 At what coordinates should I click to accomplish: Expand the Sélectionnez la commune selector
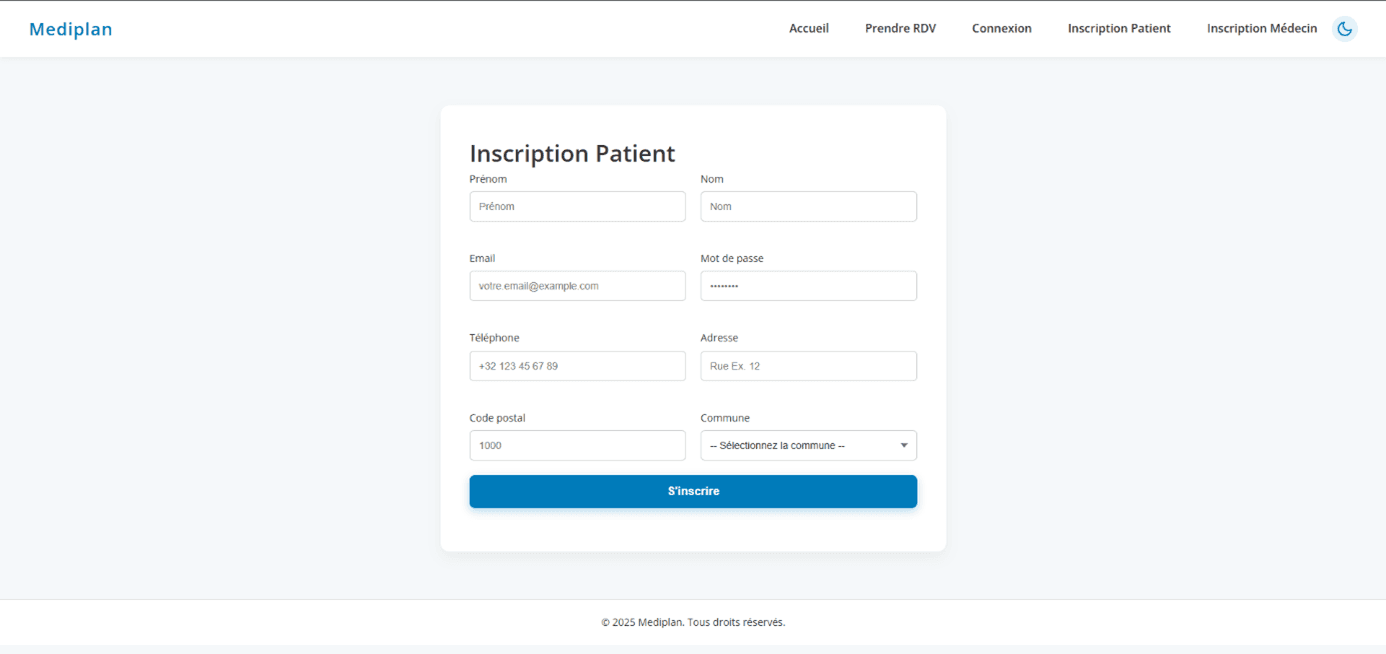pyautogui.click(x=808, y=445)
